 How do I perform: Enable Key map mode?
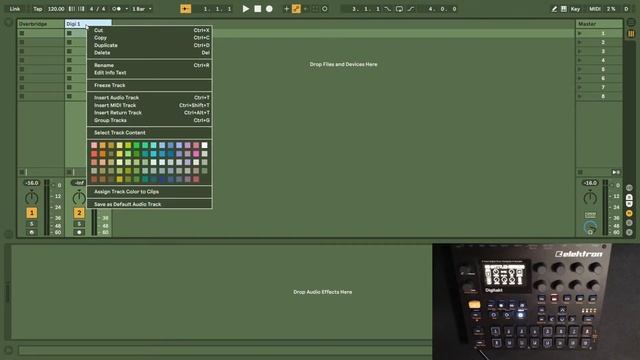pos(576,9)
